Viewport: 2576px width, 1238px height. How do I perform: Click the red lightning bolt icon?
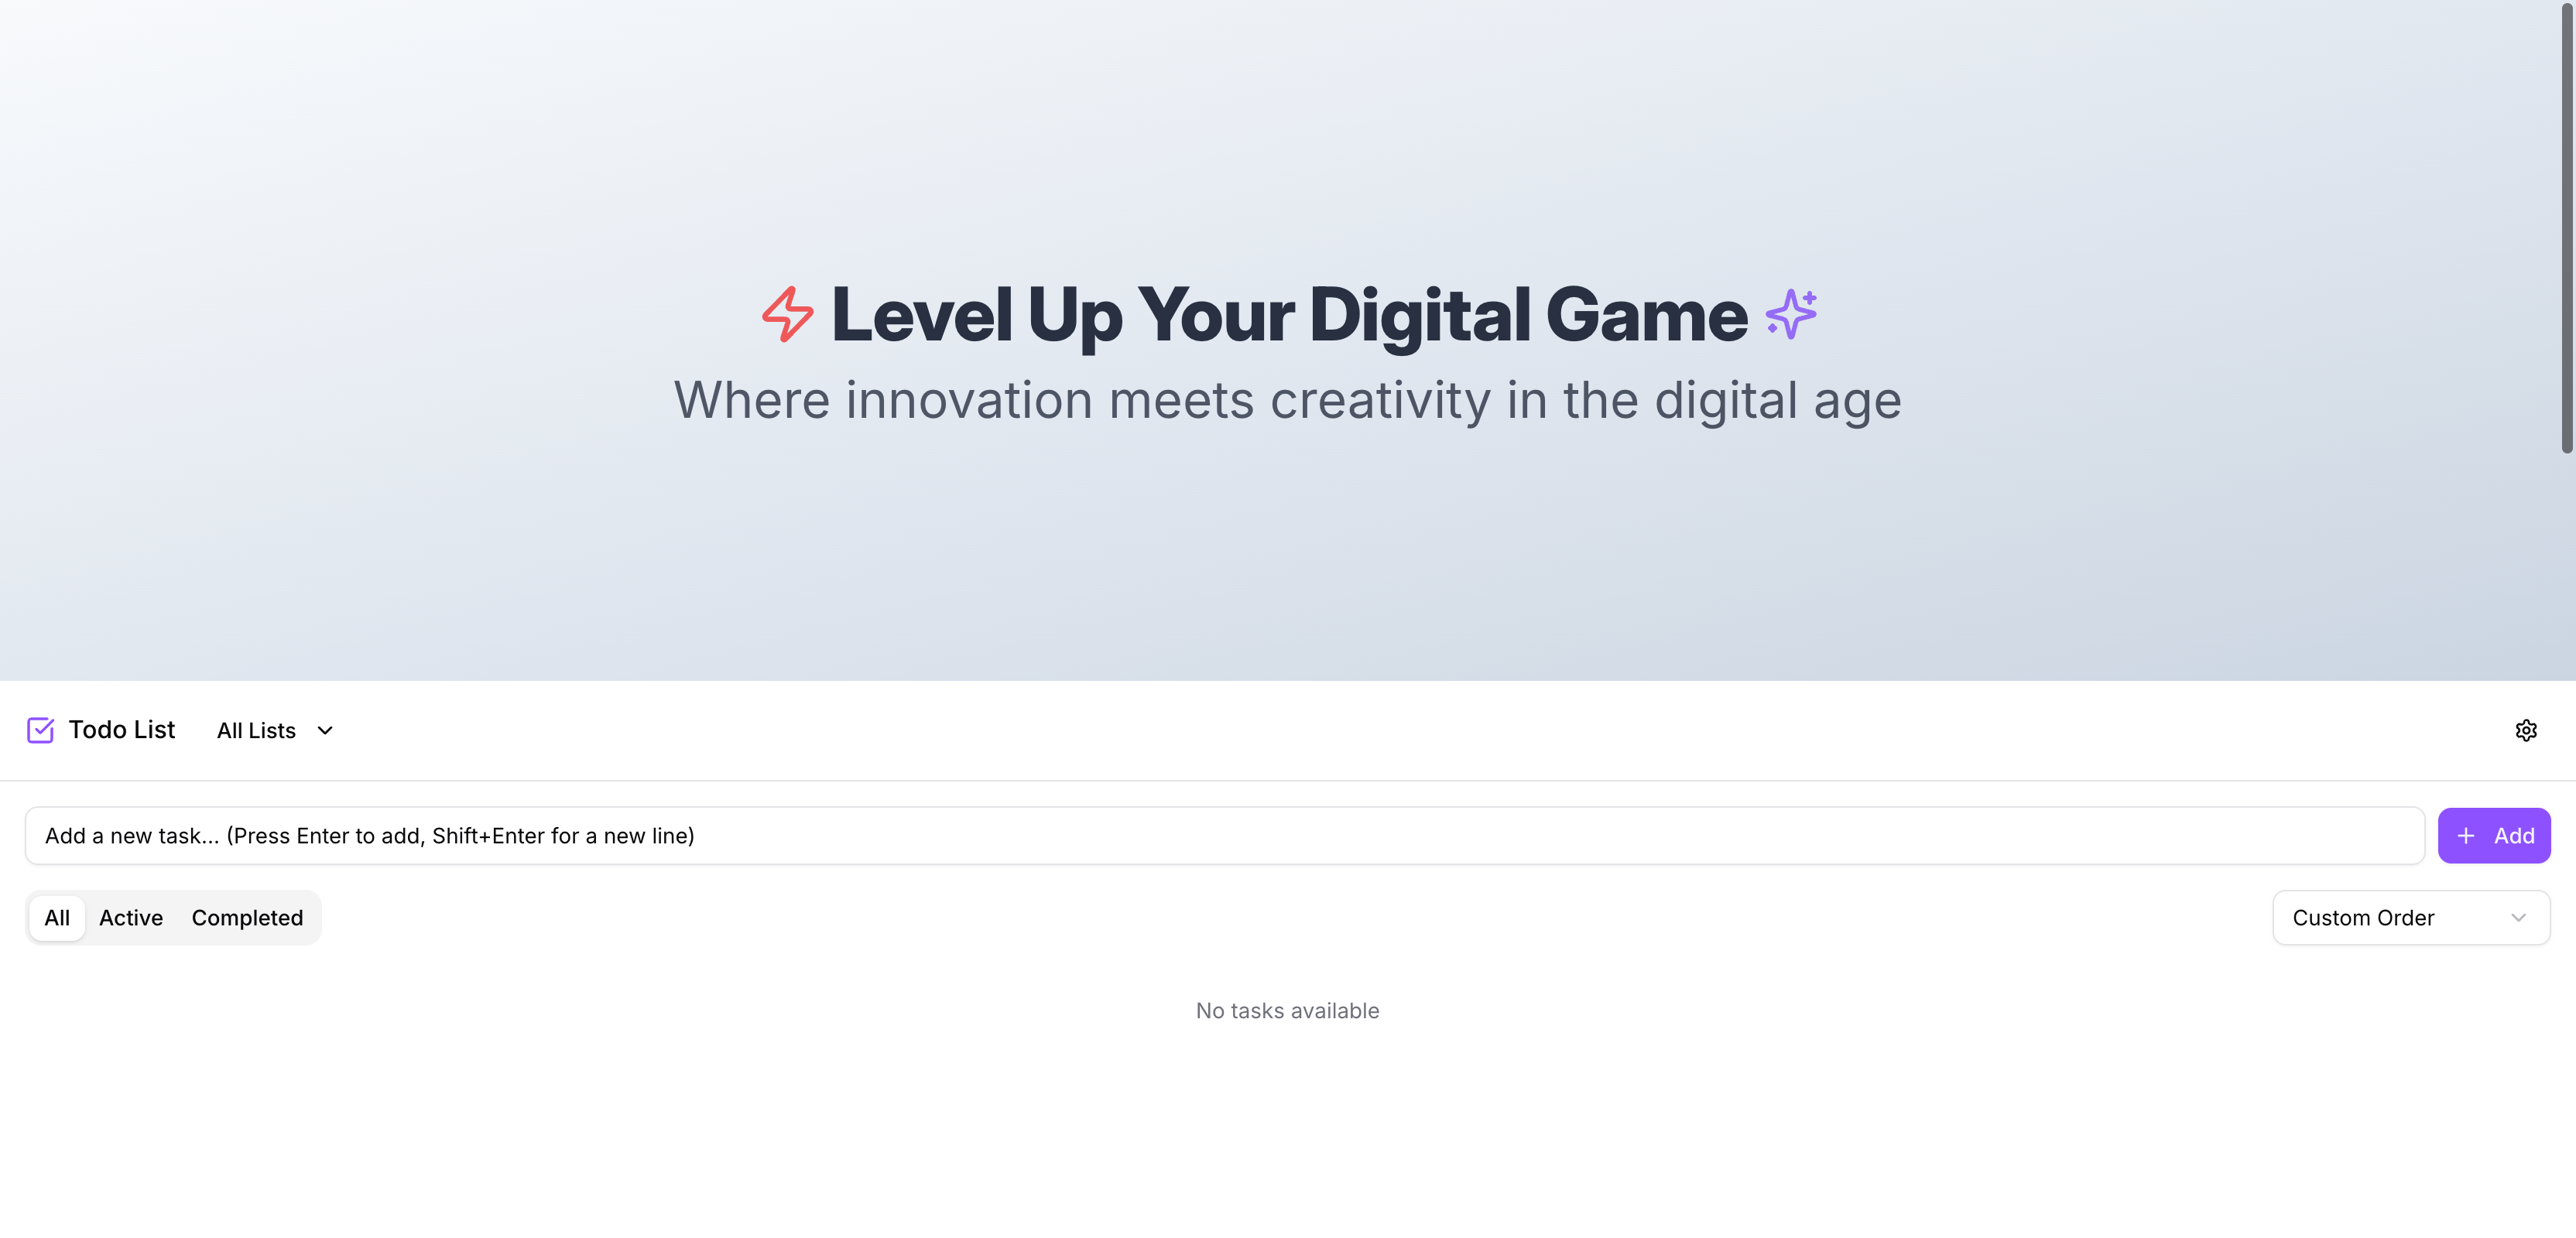[788, 314]
